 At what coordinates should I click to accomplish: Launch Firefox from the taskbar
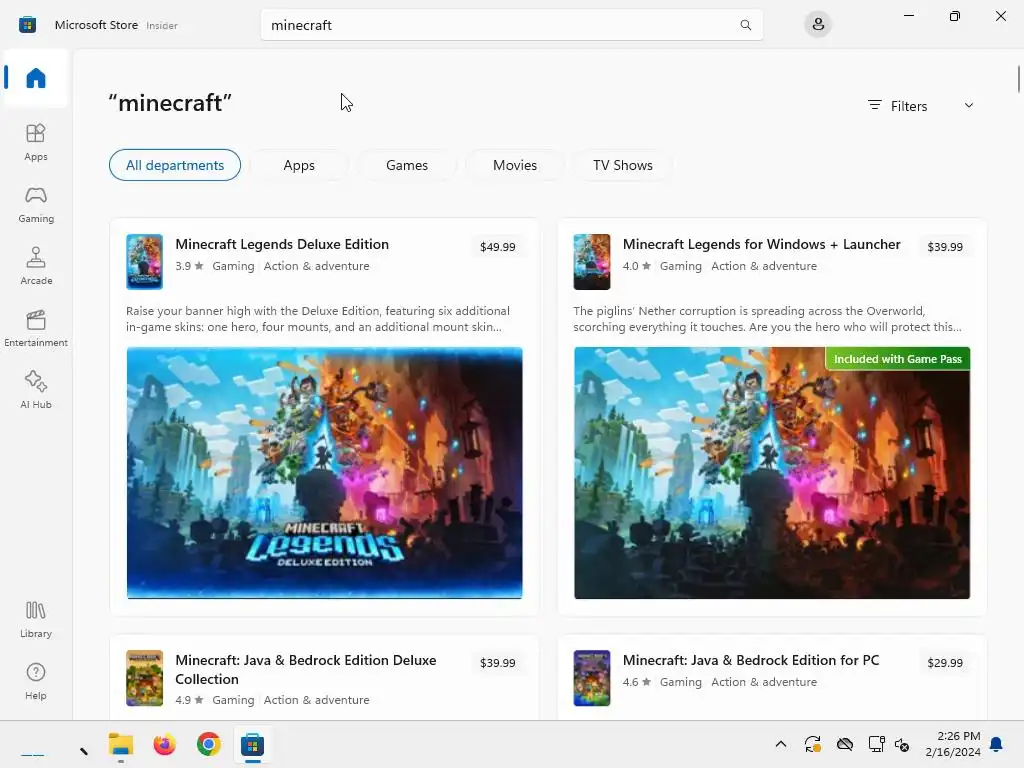[165, 744]
